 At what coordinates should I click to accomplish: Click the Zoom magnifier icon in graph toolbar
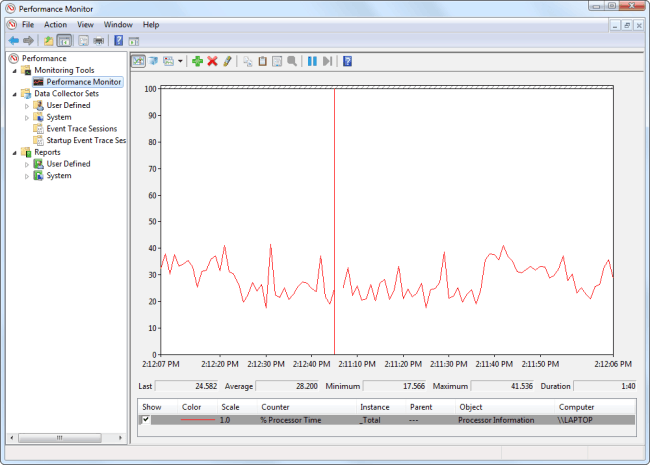click(x=292, y=61)
